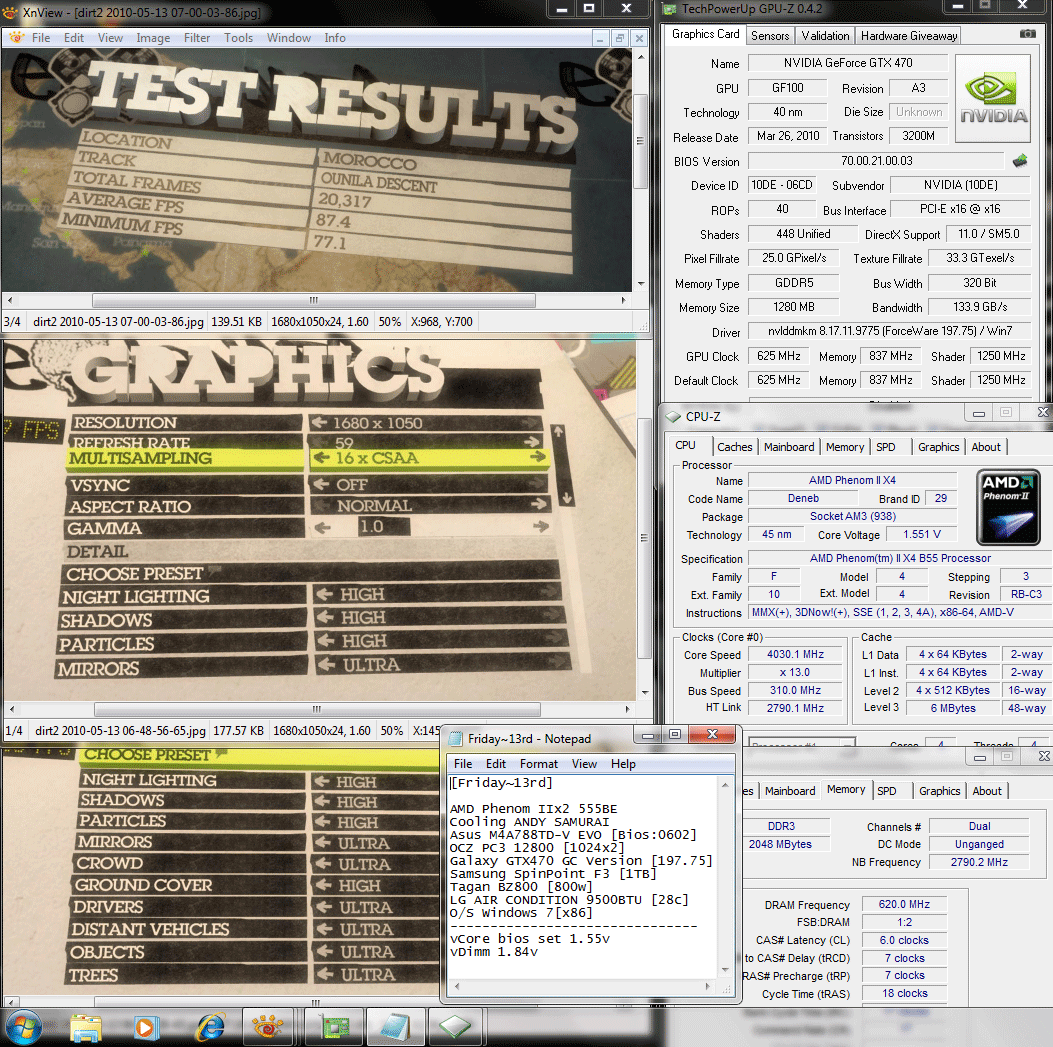Select the Memory tab in lower CPU-Z window
Screen dimensions: 1053x1047
point(846,789)
